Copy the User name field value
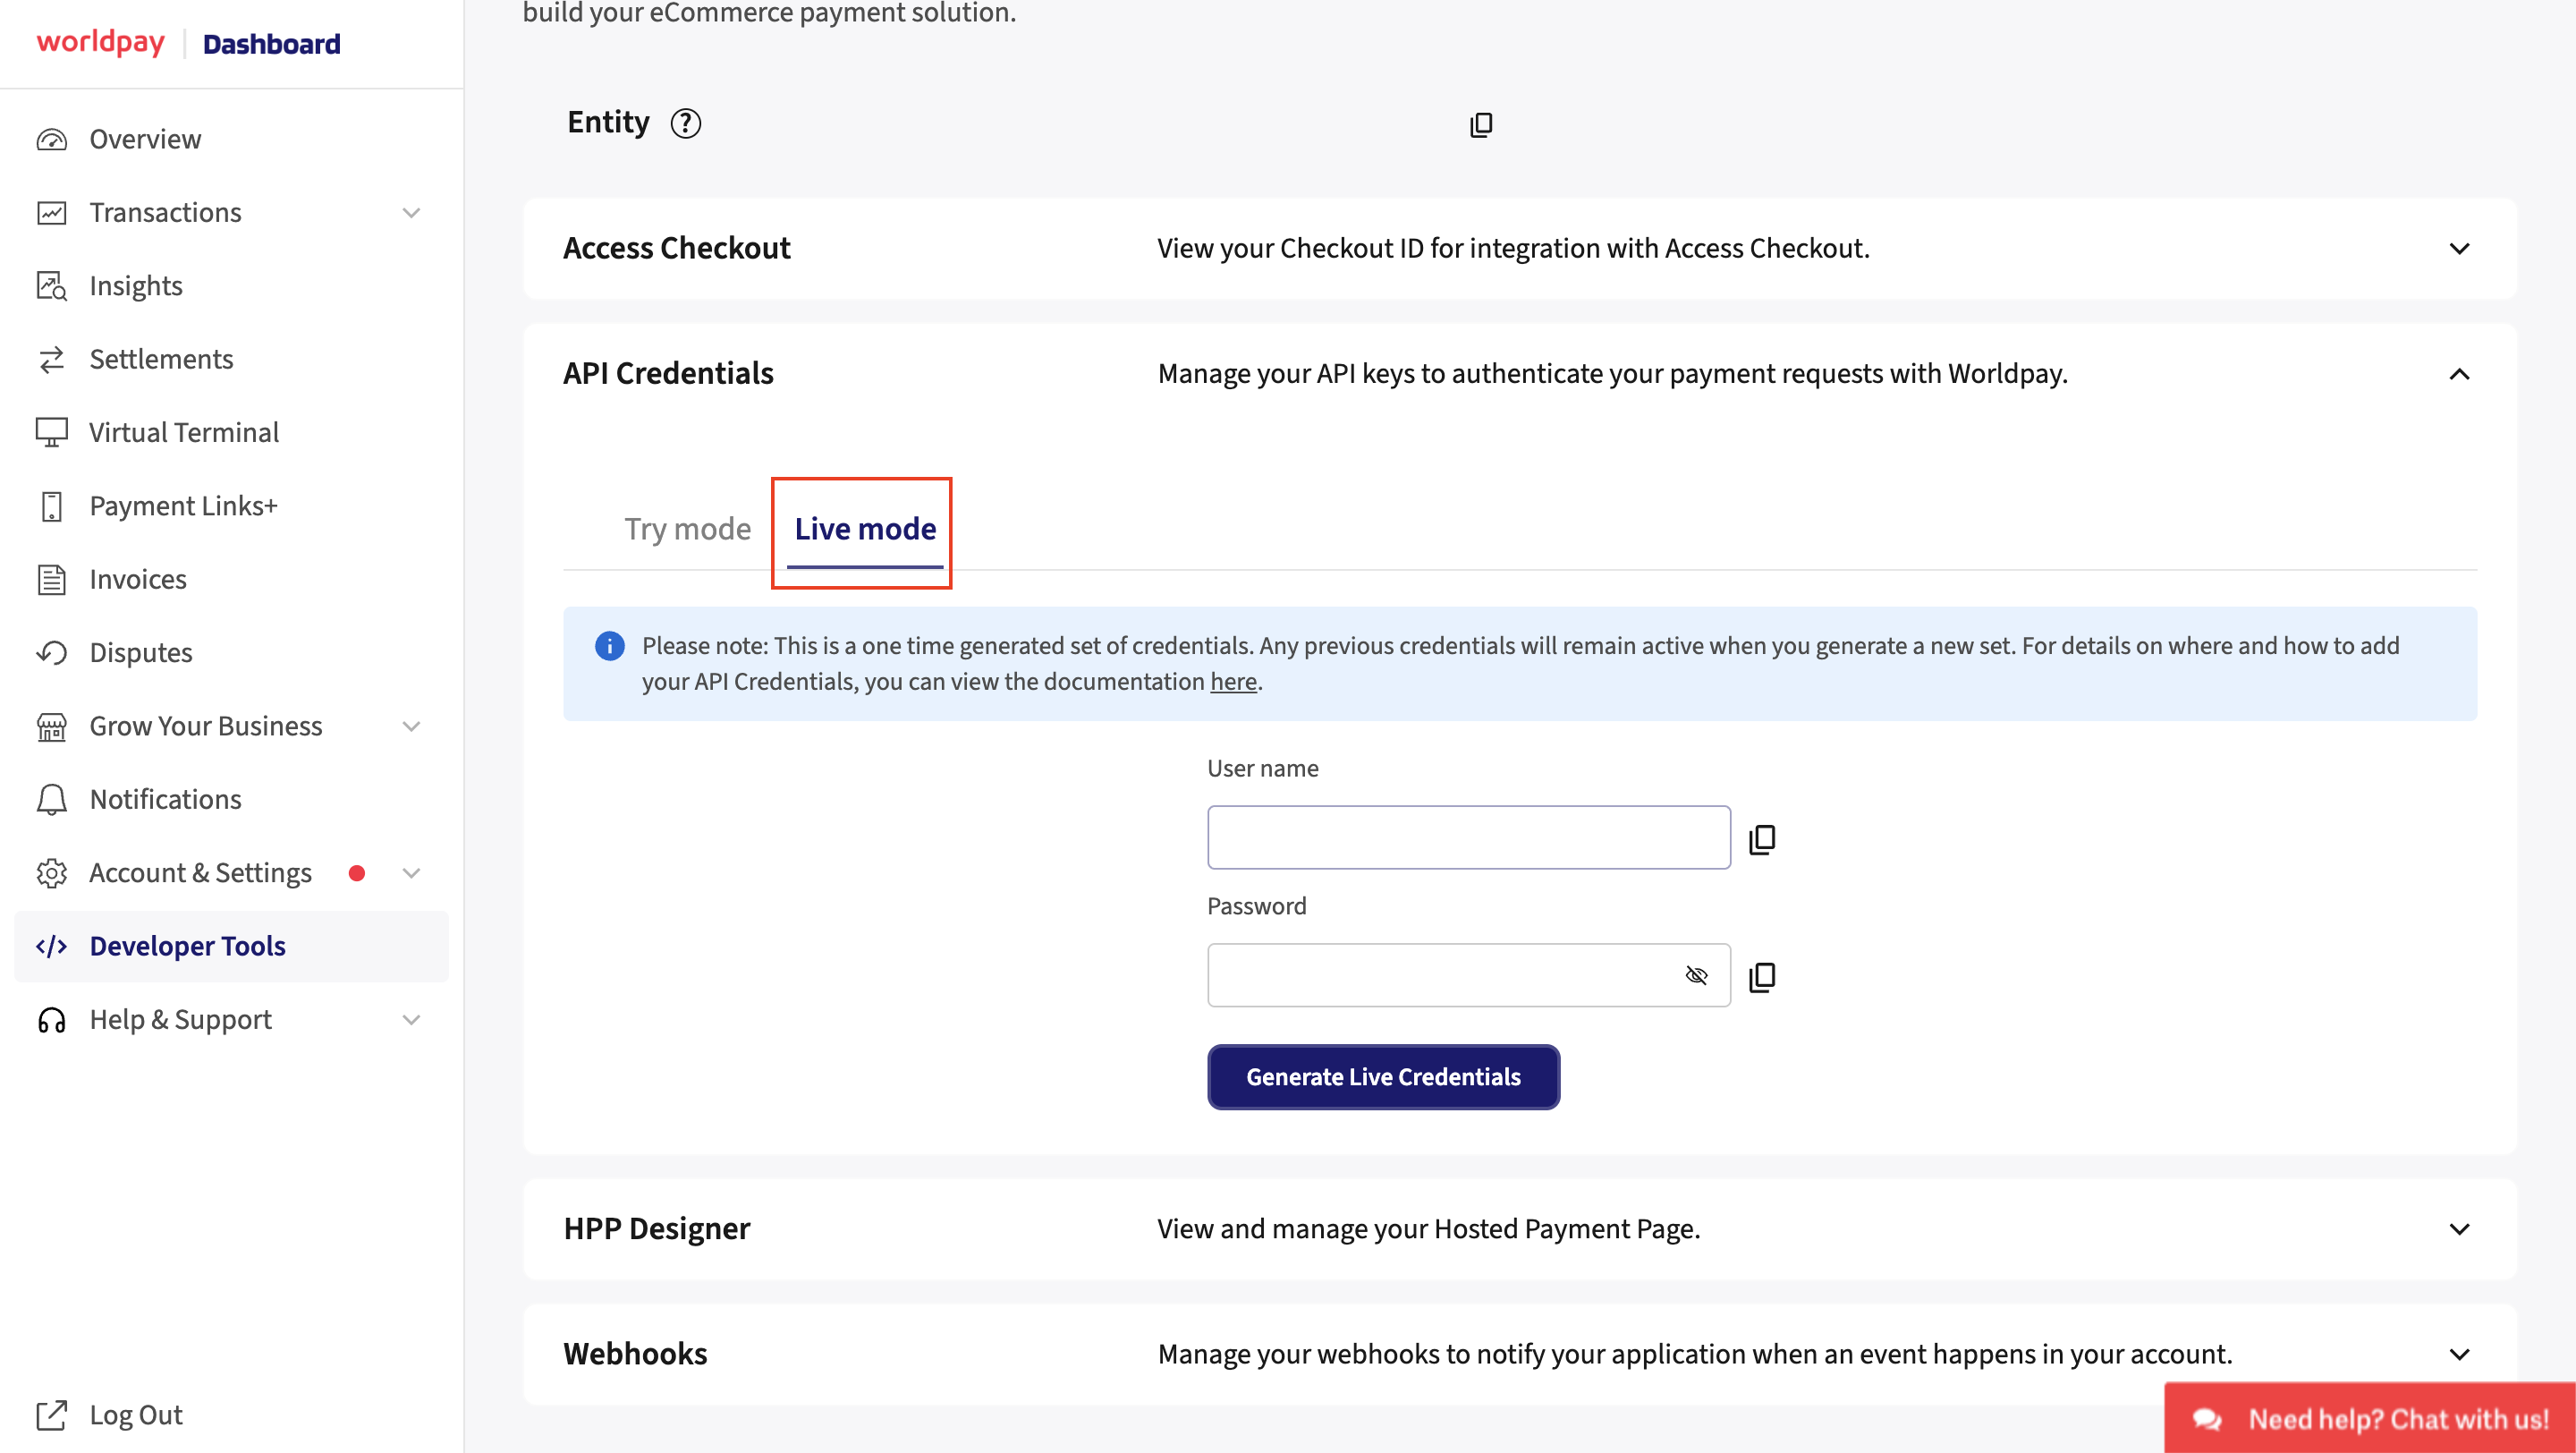This screenshot has width=2576, height=1453. [1762, 839]
